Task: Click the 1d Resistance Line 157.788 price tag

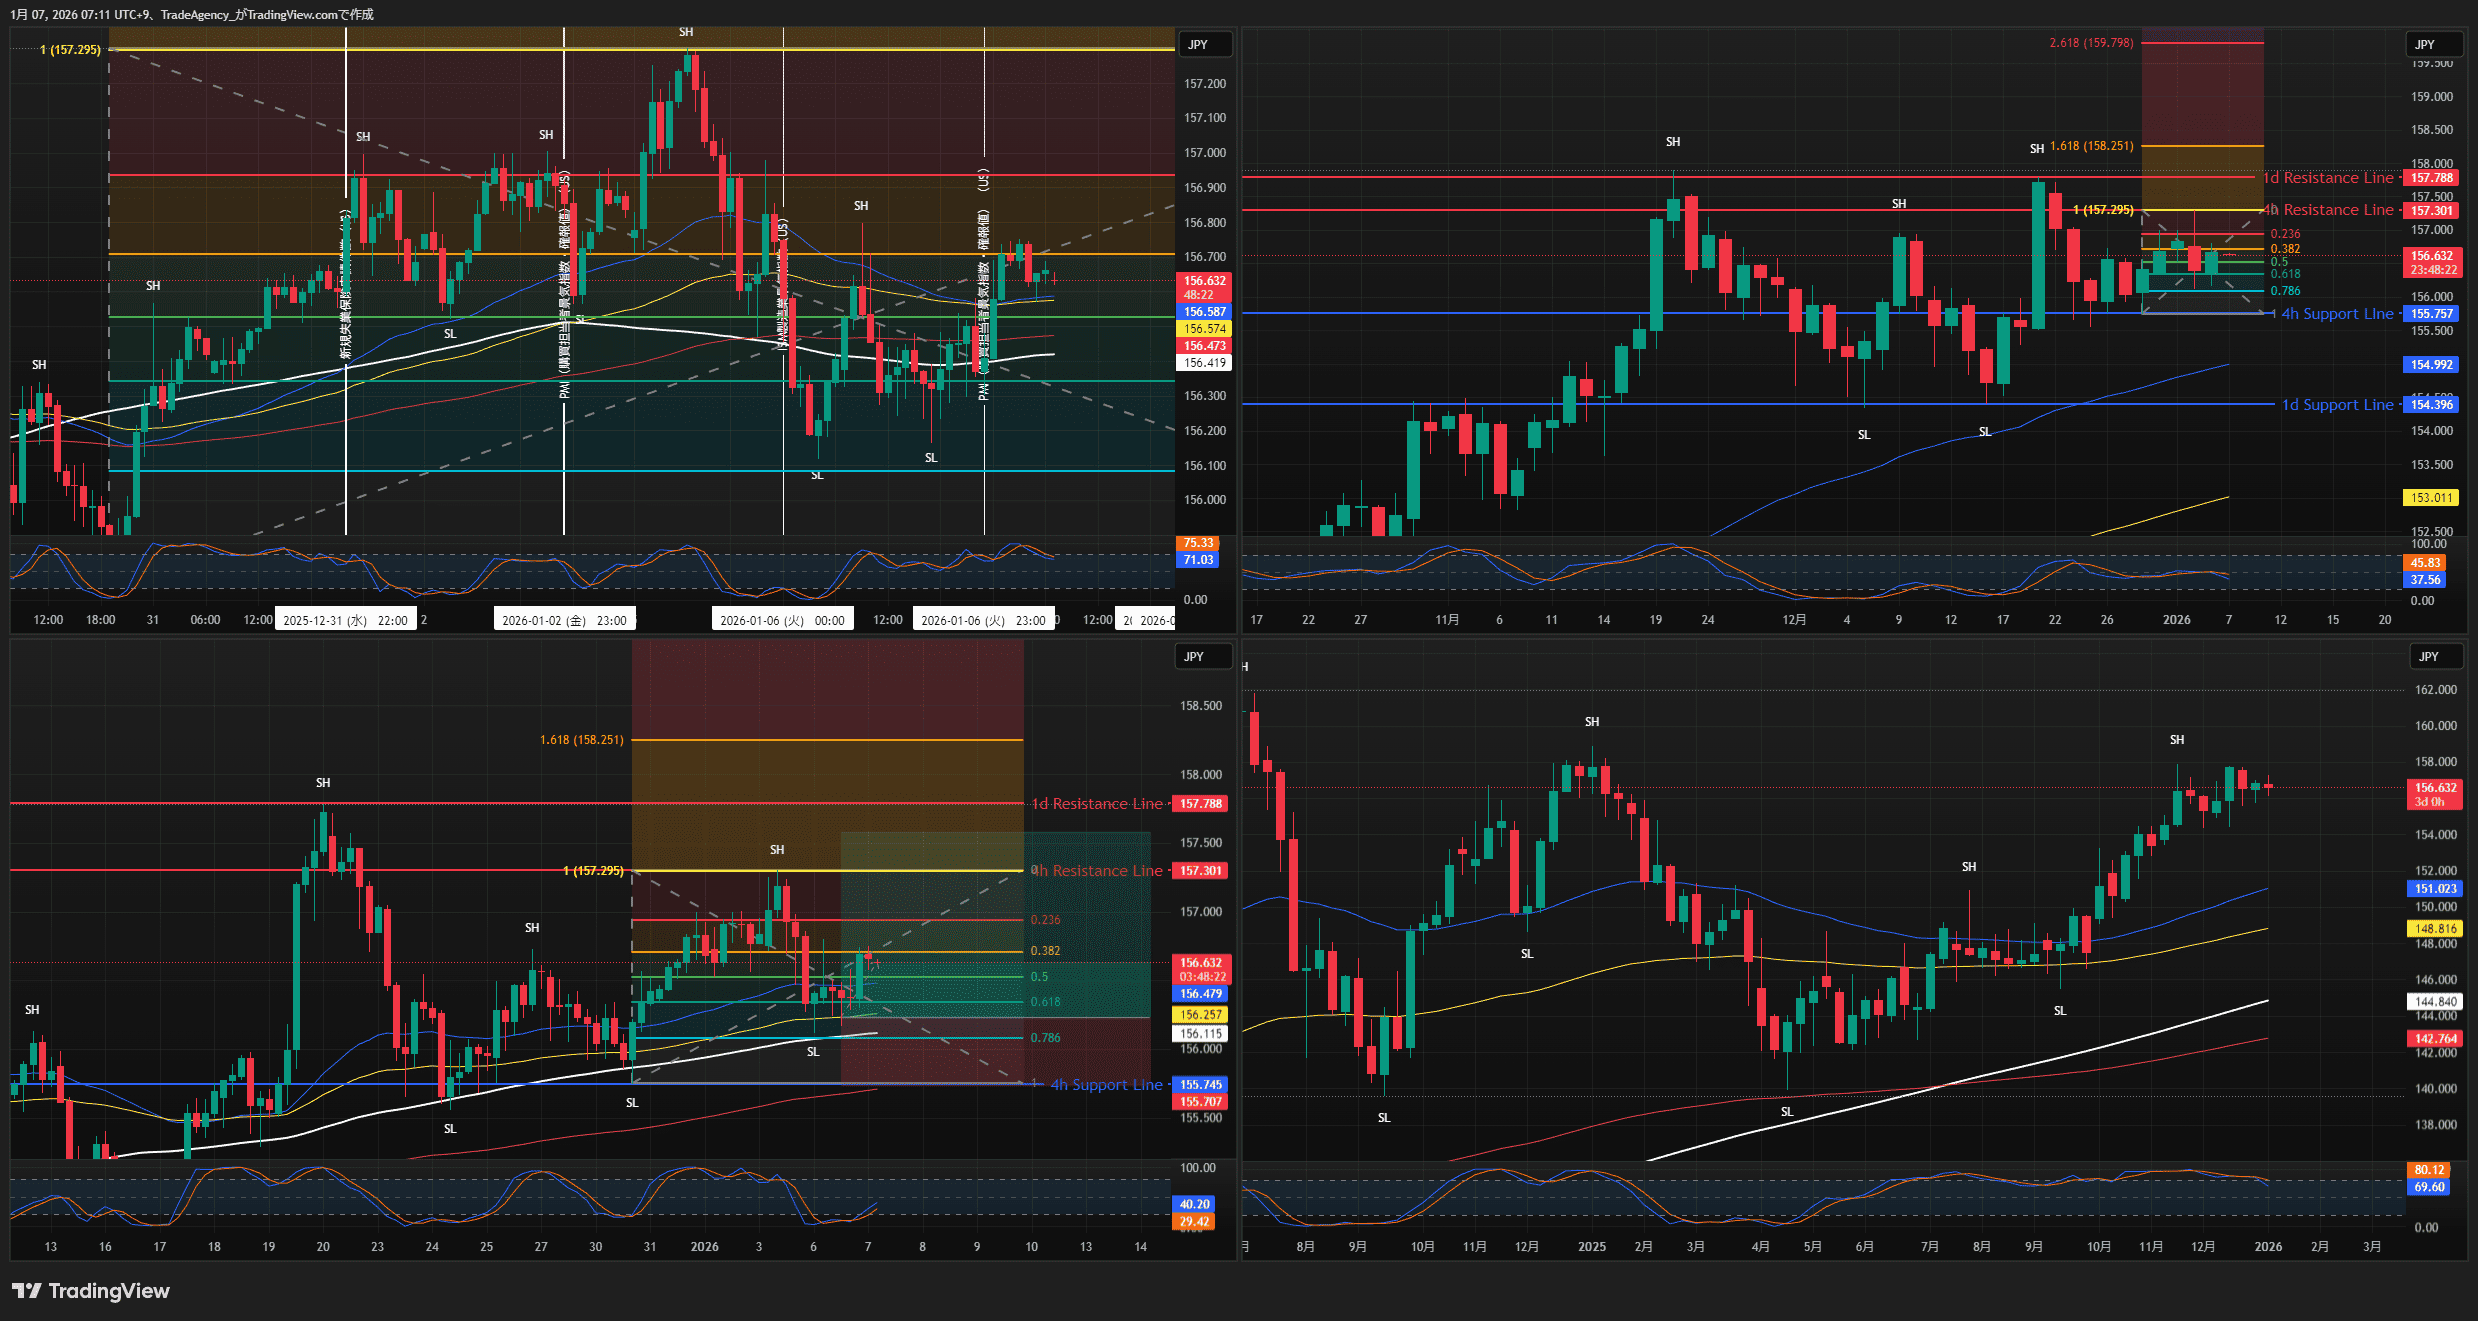Action: (2431, 178)
